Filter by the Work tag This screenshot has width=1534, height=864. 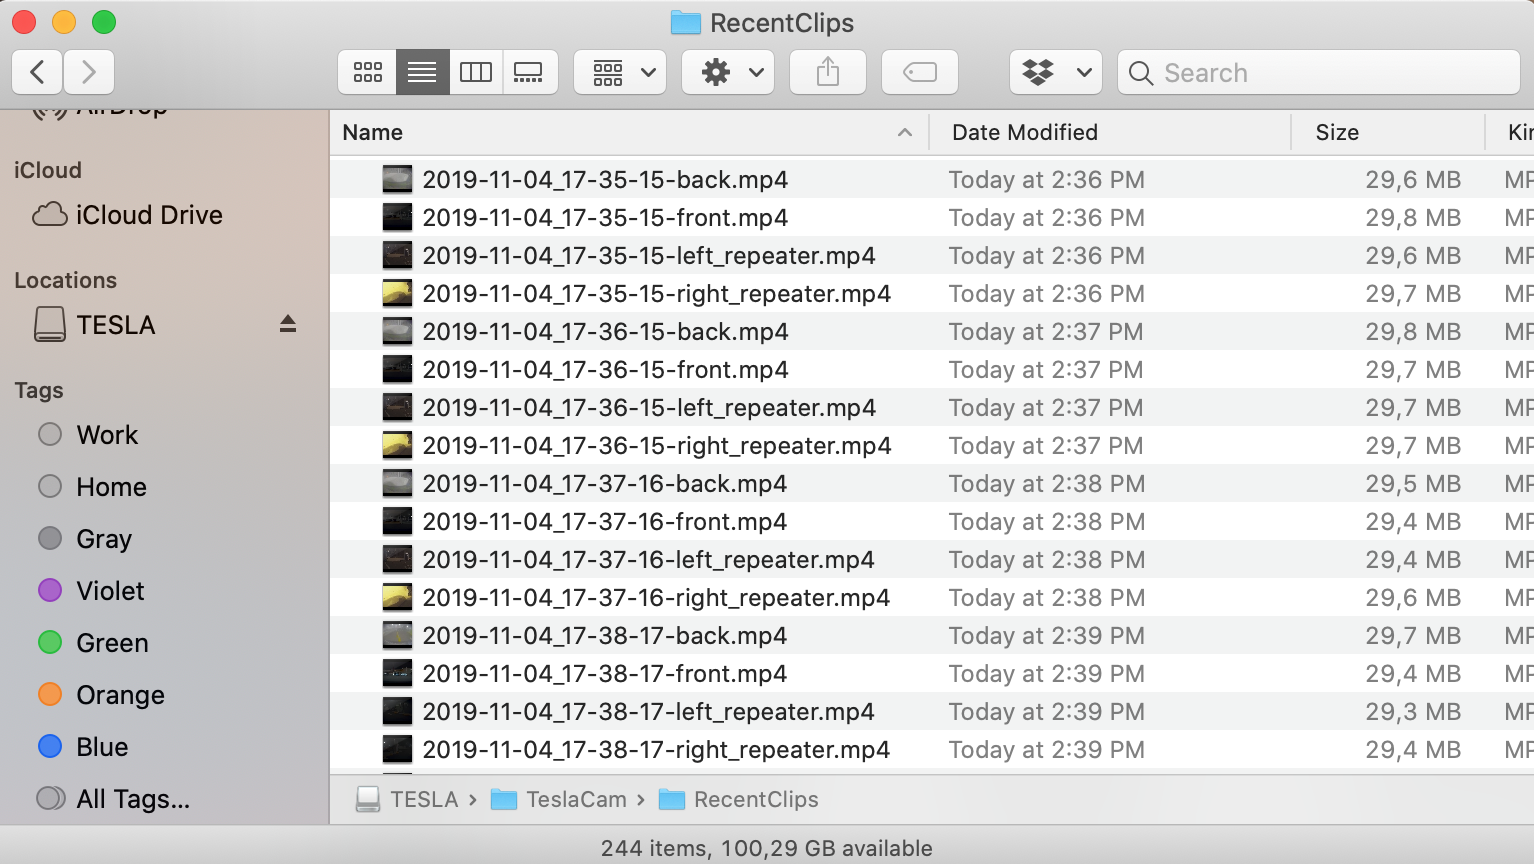(x=88, y=435)
